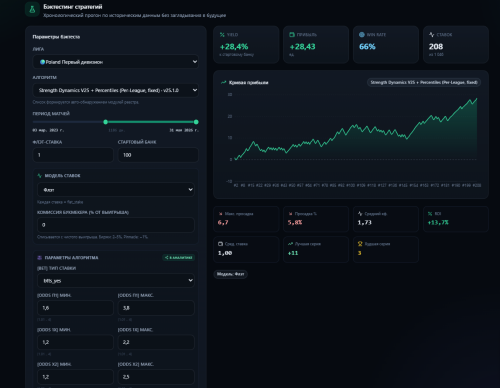Click the 208 bets count value
Viewport: 500px width, 388px height.
click(x=436, y=47)
